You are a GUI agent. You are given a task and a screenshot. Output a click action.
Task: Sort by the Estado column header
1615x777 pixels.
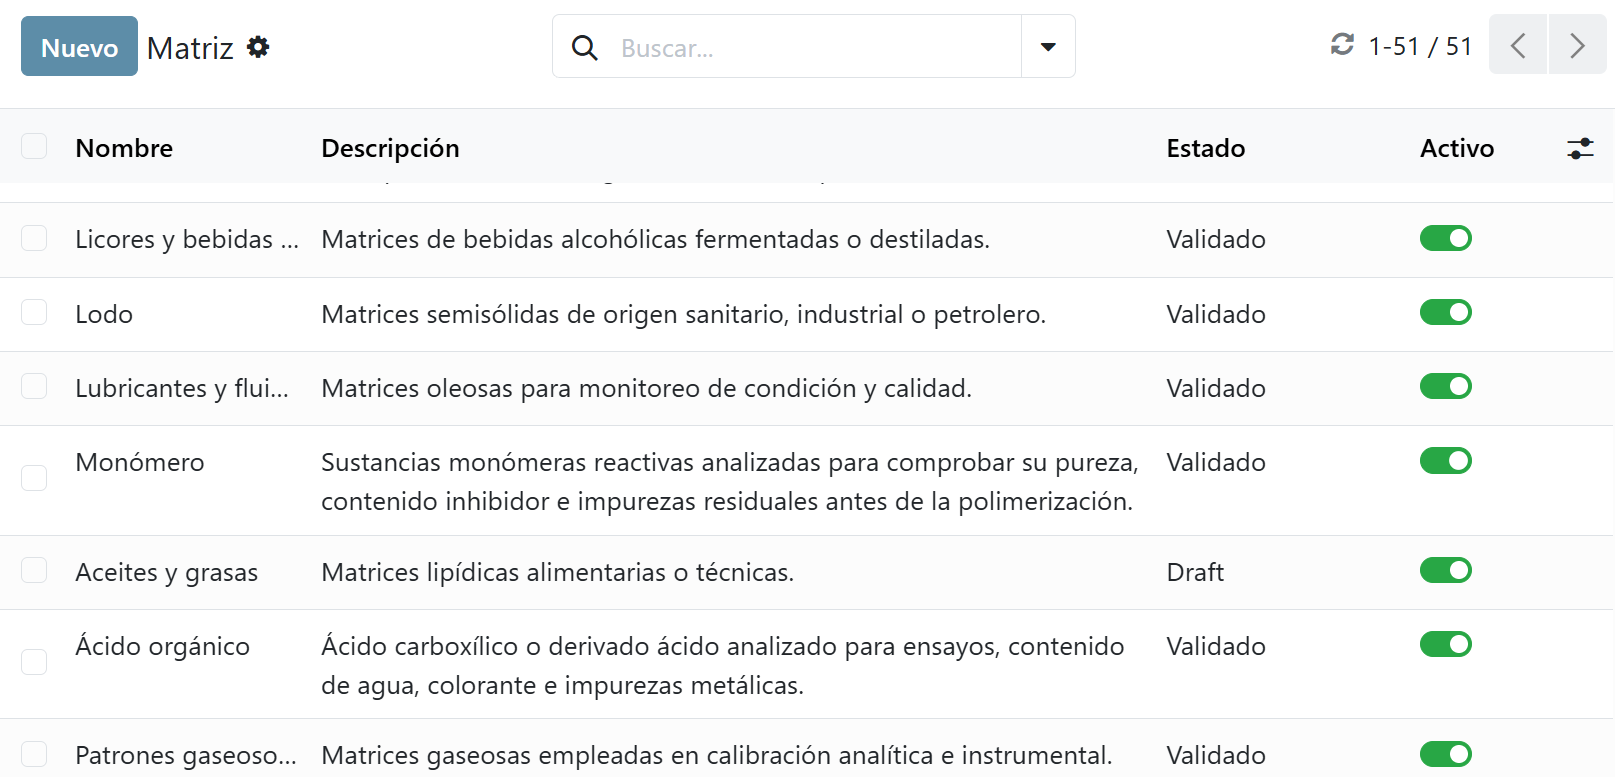1205,148
